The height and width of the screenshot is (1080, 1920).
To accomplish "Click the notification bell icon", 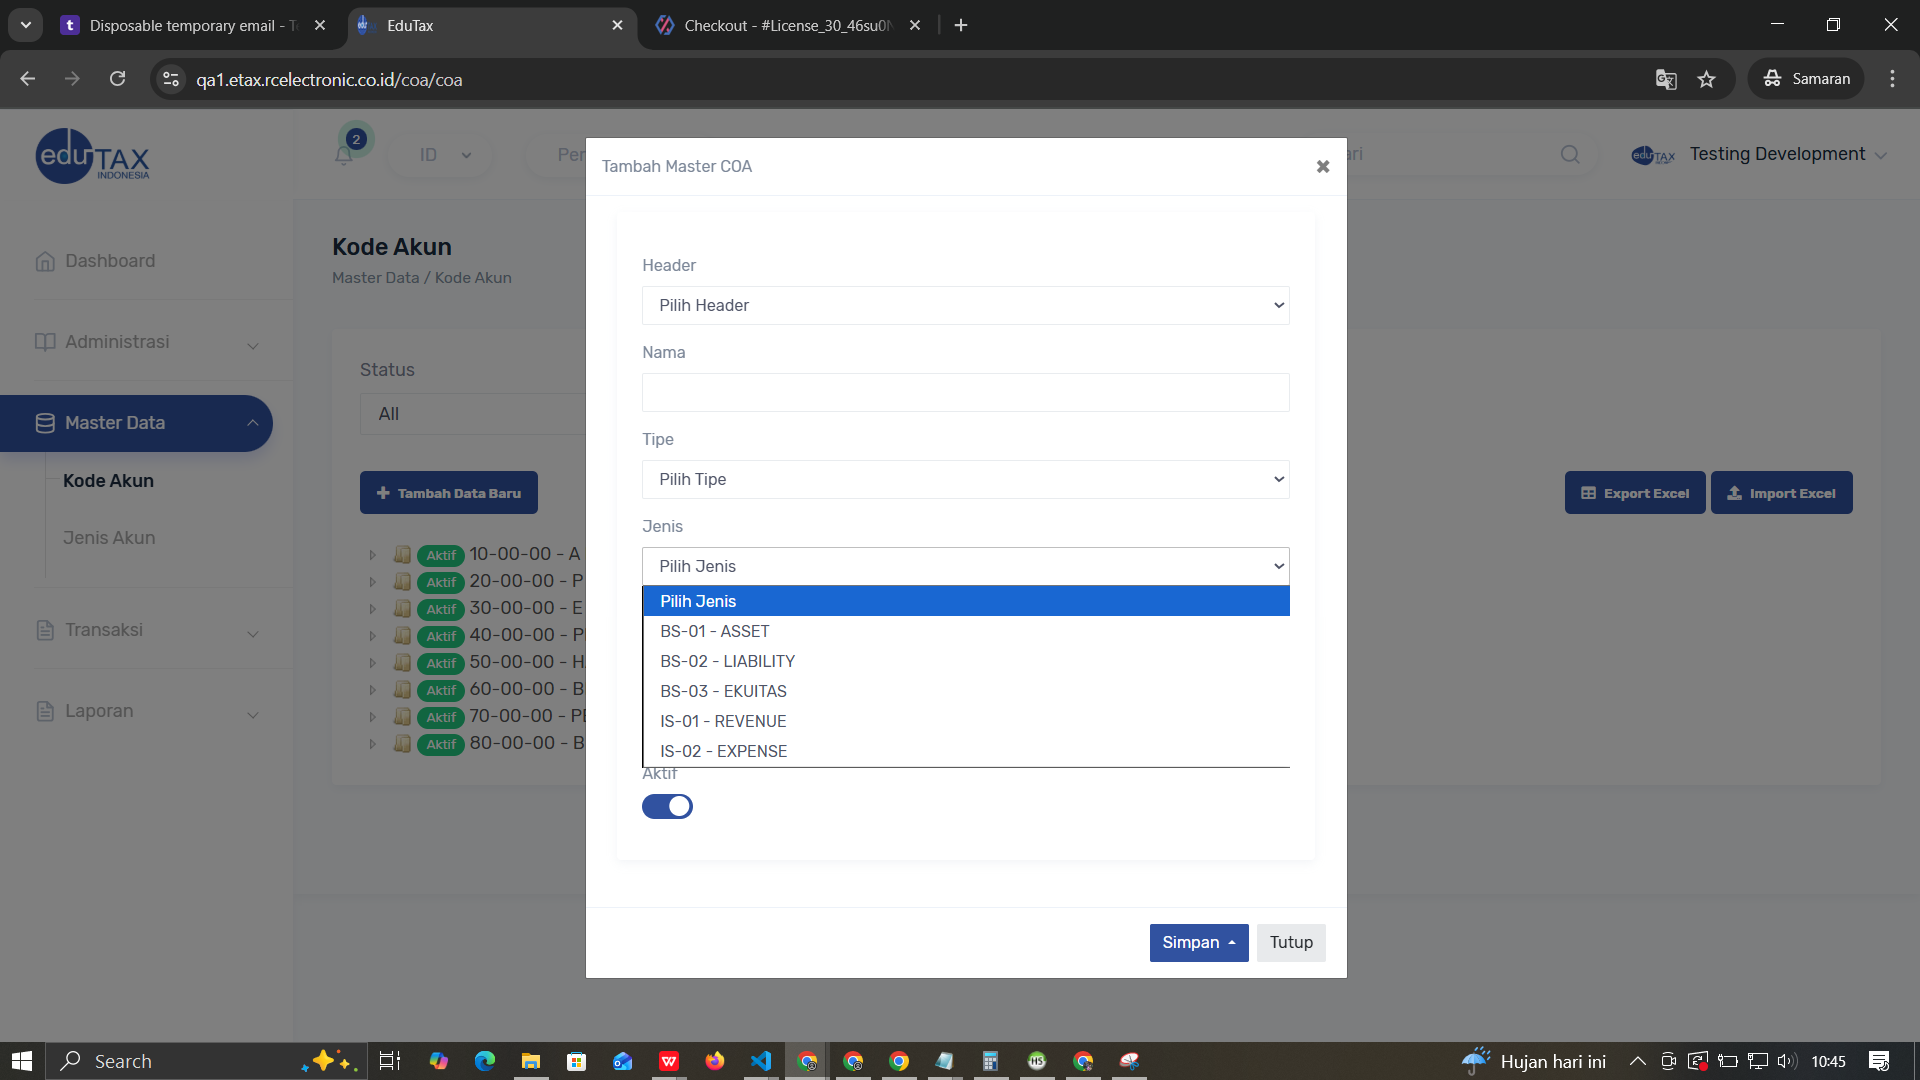I will pyautogui.click(x=343, y=156).
